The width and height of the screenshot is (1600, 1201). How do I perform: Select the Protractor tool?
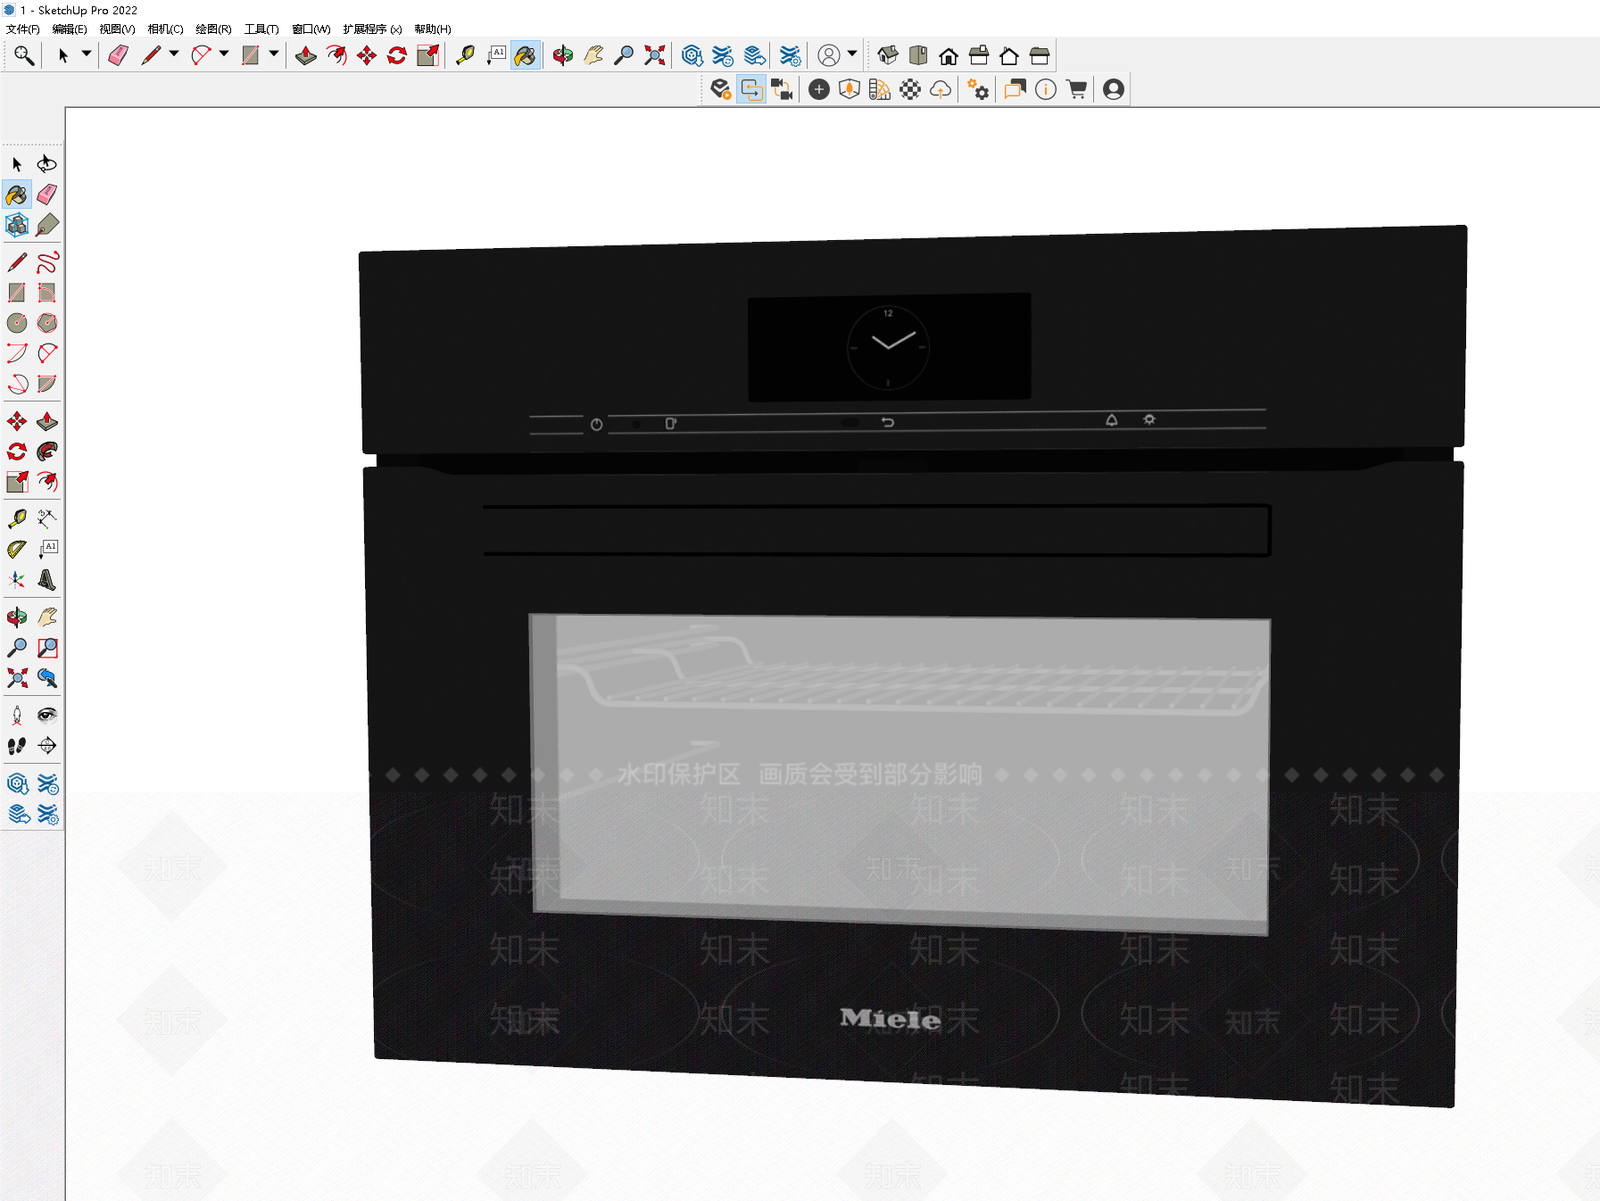coord(17,549)
